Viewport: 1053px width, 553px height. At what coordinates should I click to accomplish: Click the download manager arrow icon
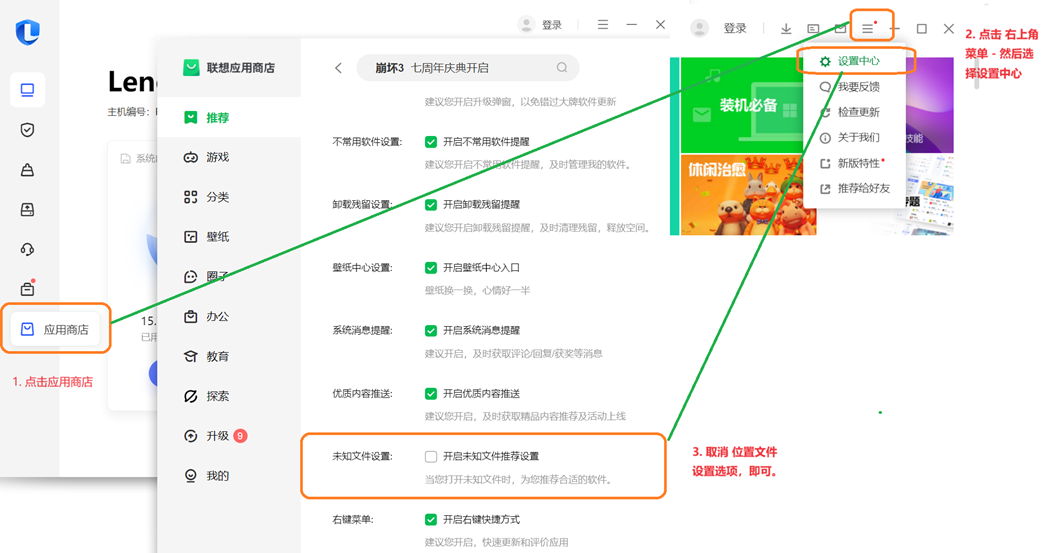[x=786, y=29]
